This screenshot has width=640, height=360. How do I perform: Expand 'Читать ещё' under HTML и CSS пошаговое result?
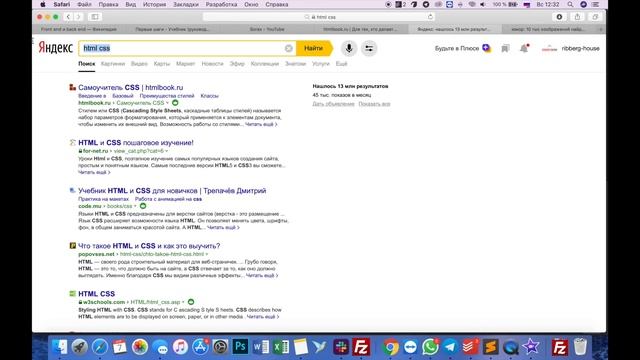click(x=94, y=172)
